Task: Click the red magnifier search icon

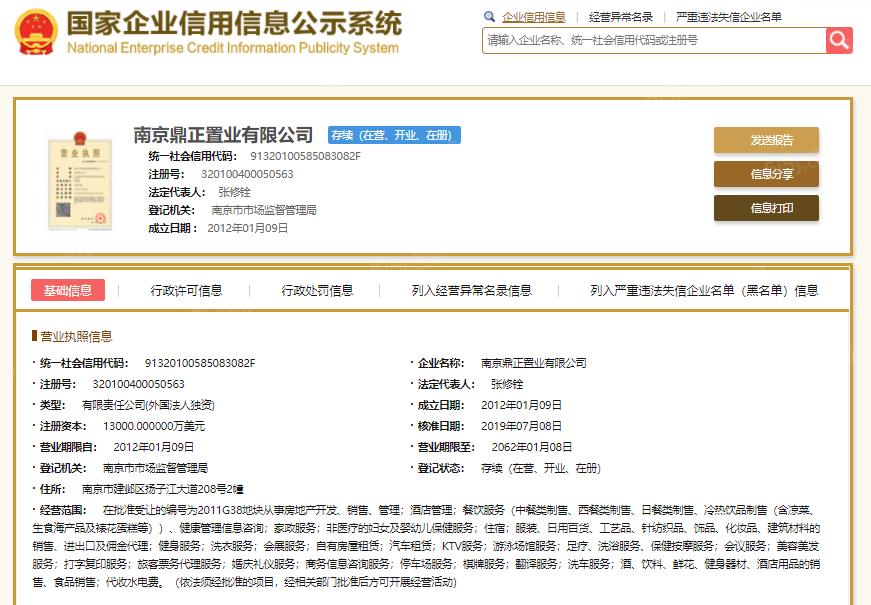Action: tap(838, 41)
